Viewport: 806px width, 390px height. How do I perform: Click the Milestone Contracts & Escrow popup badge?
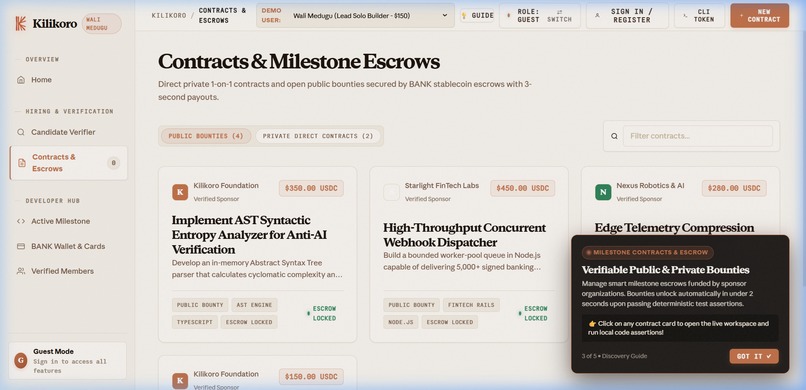pyautogui.click(x=647, y=252)
